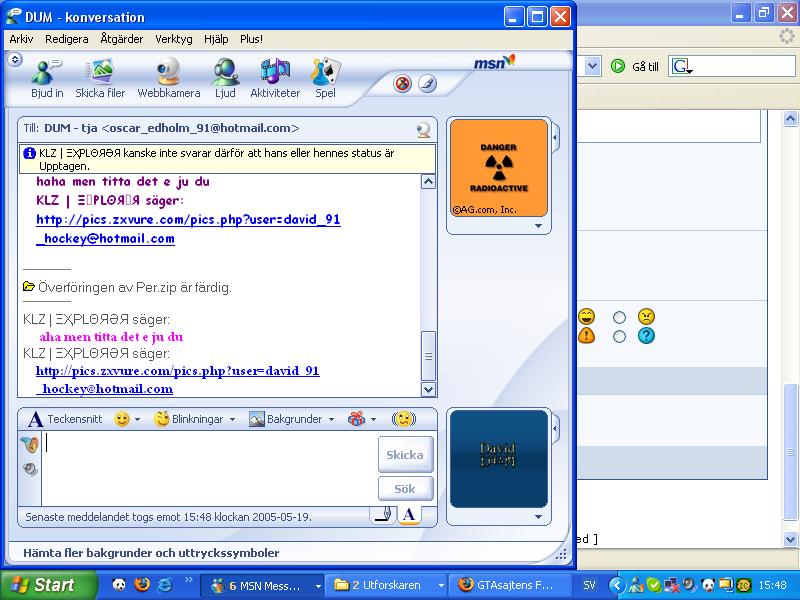
Task: Click the Ljud audio icon
Action: point(225,78)
